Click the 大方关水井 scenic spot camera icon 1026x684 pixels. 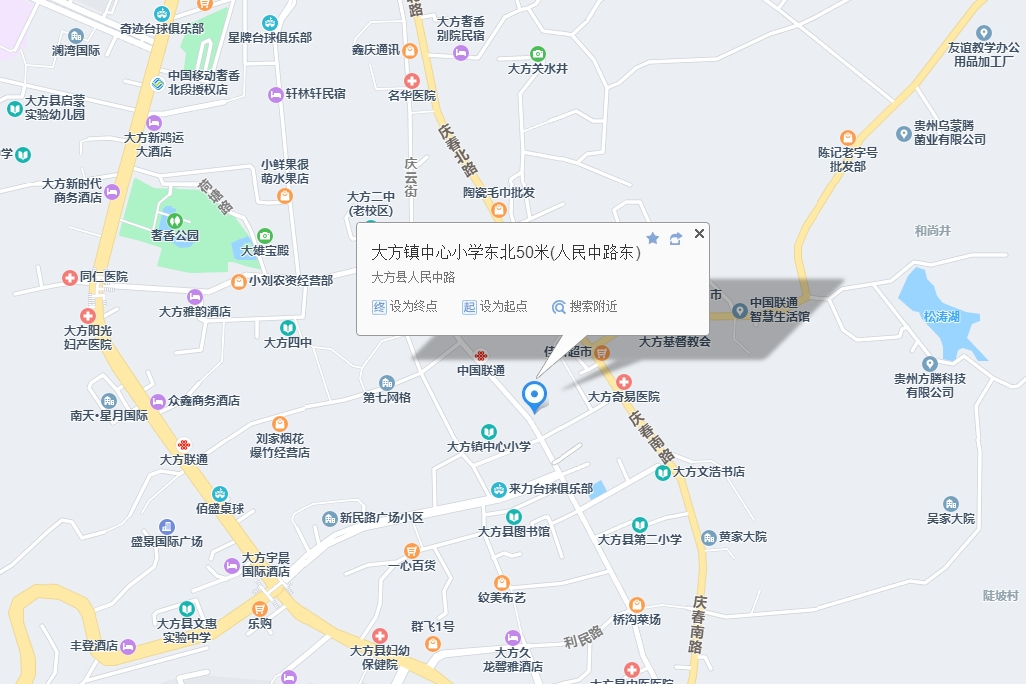(538, 54)
